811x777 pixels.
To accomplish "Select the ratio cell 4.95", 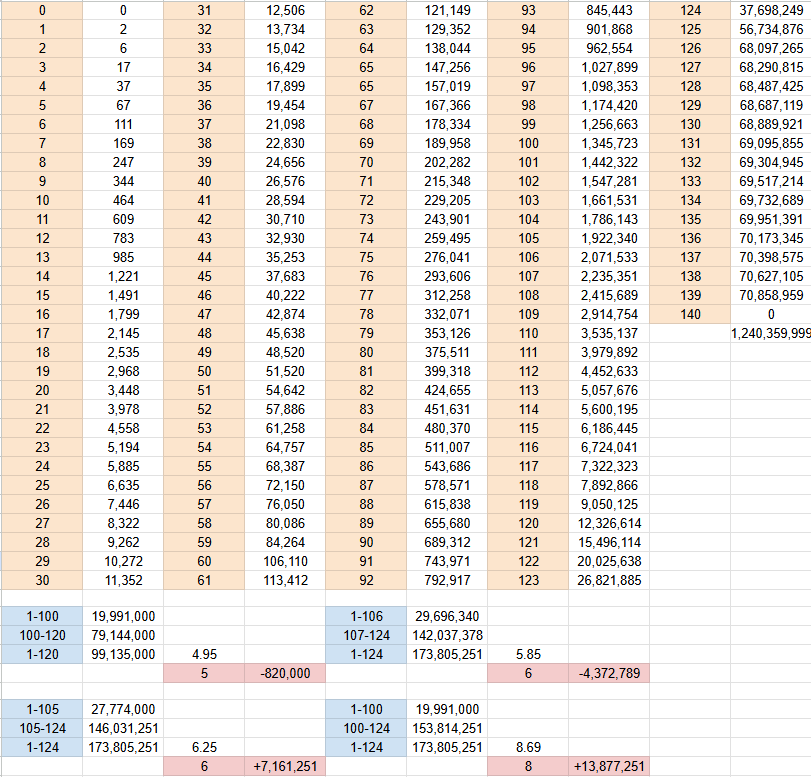I will [203, 654].
